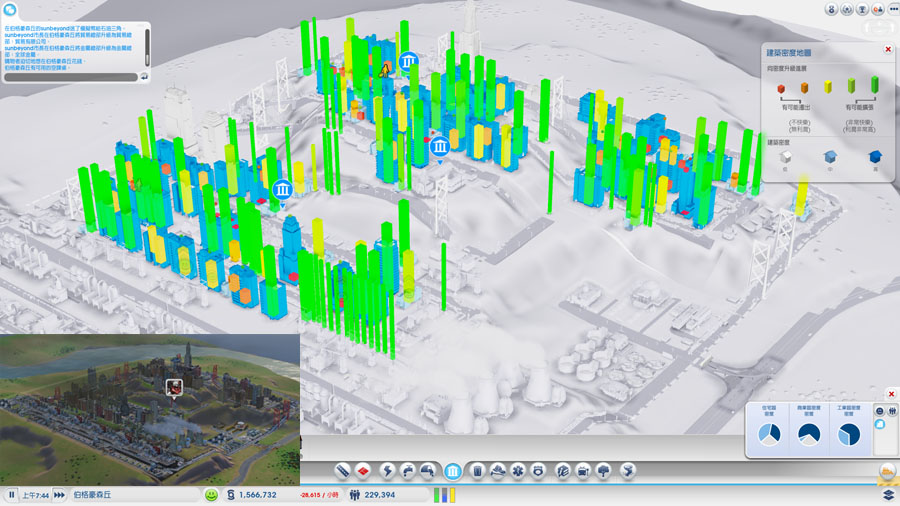
Task: Open the Health services menu
Action: 518,470
